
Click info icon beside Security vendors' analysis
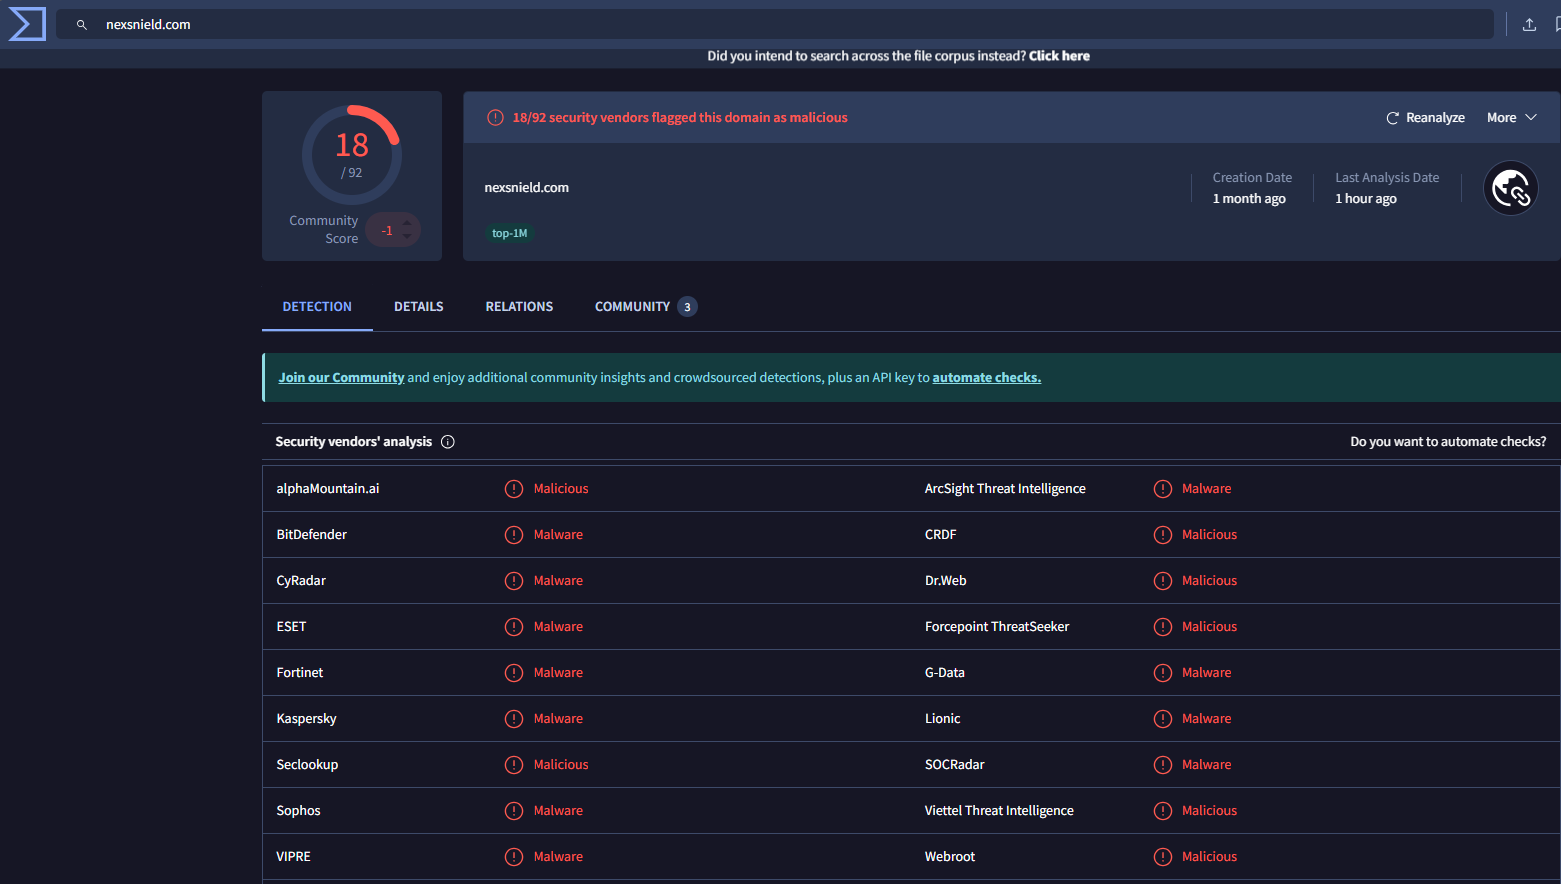(448, 442)
